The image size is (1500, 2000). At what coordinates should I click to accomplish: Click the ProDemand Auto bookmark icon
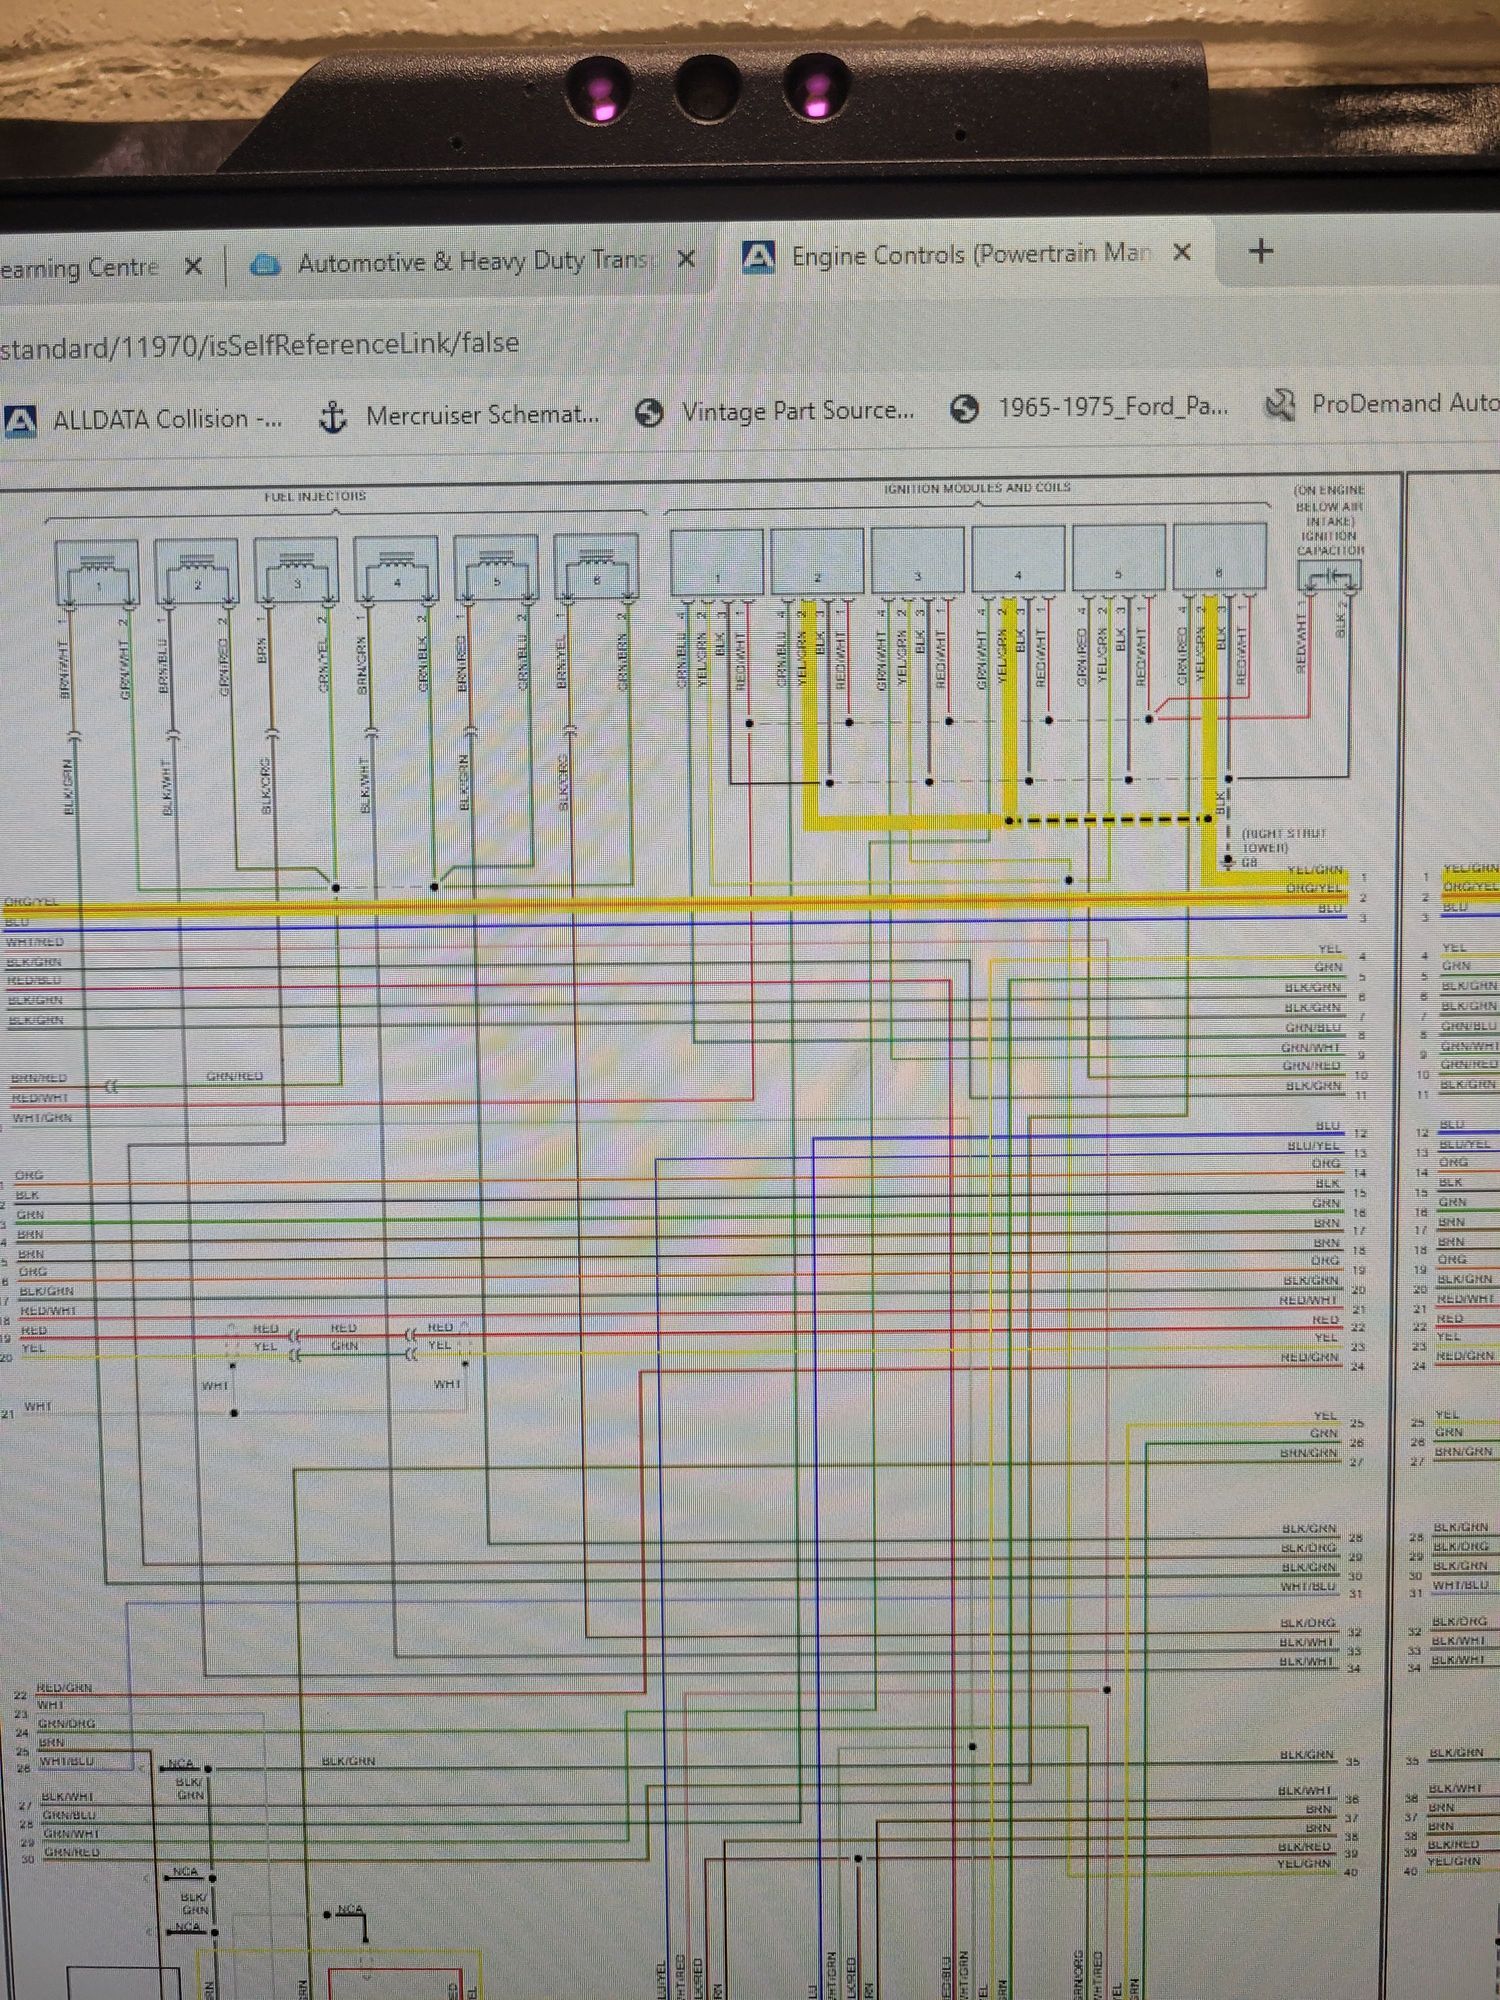1280,405
